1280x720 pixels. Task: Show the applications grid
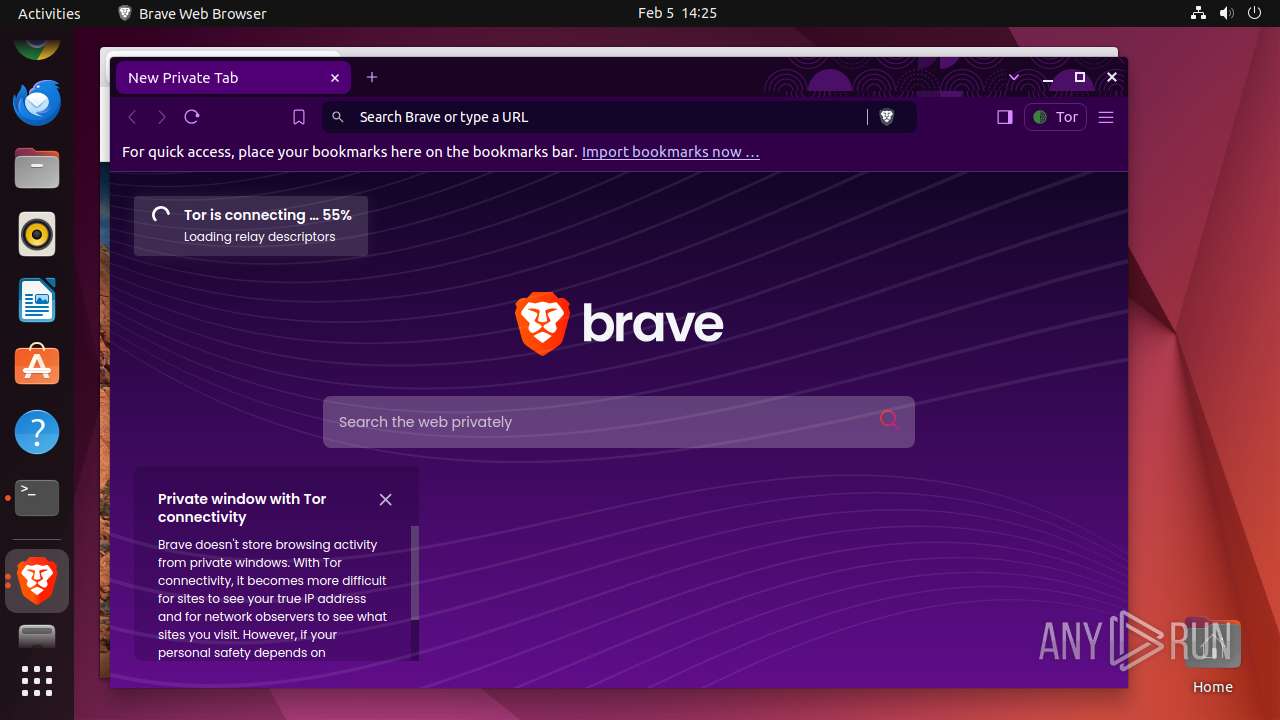point(37,681)
